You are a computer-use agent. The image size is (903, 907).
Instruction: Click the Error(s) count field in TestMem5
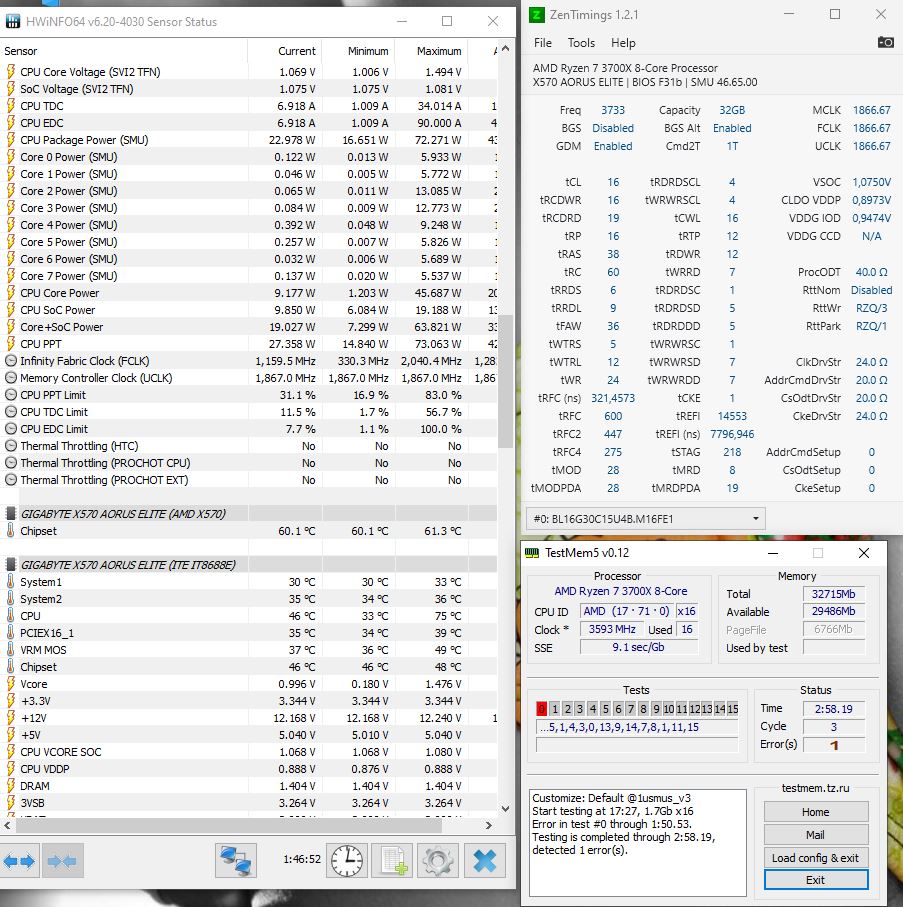834,745
